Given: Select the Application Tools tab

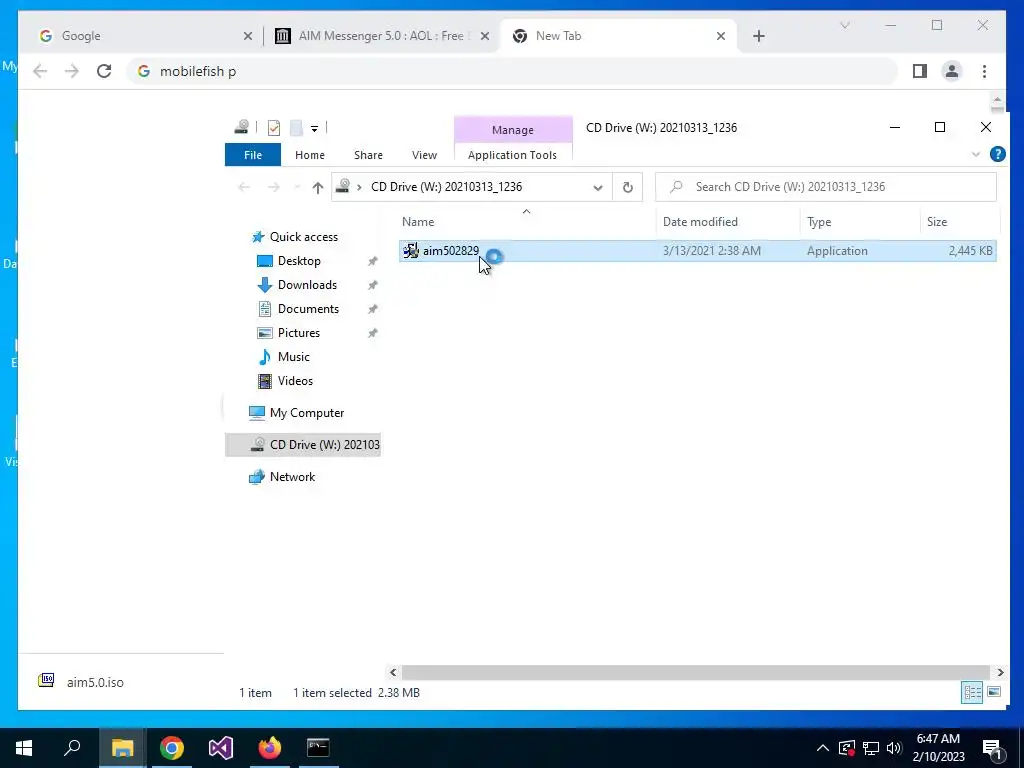Looking at the screenshot, I should tap(513, 155).
